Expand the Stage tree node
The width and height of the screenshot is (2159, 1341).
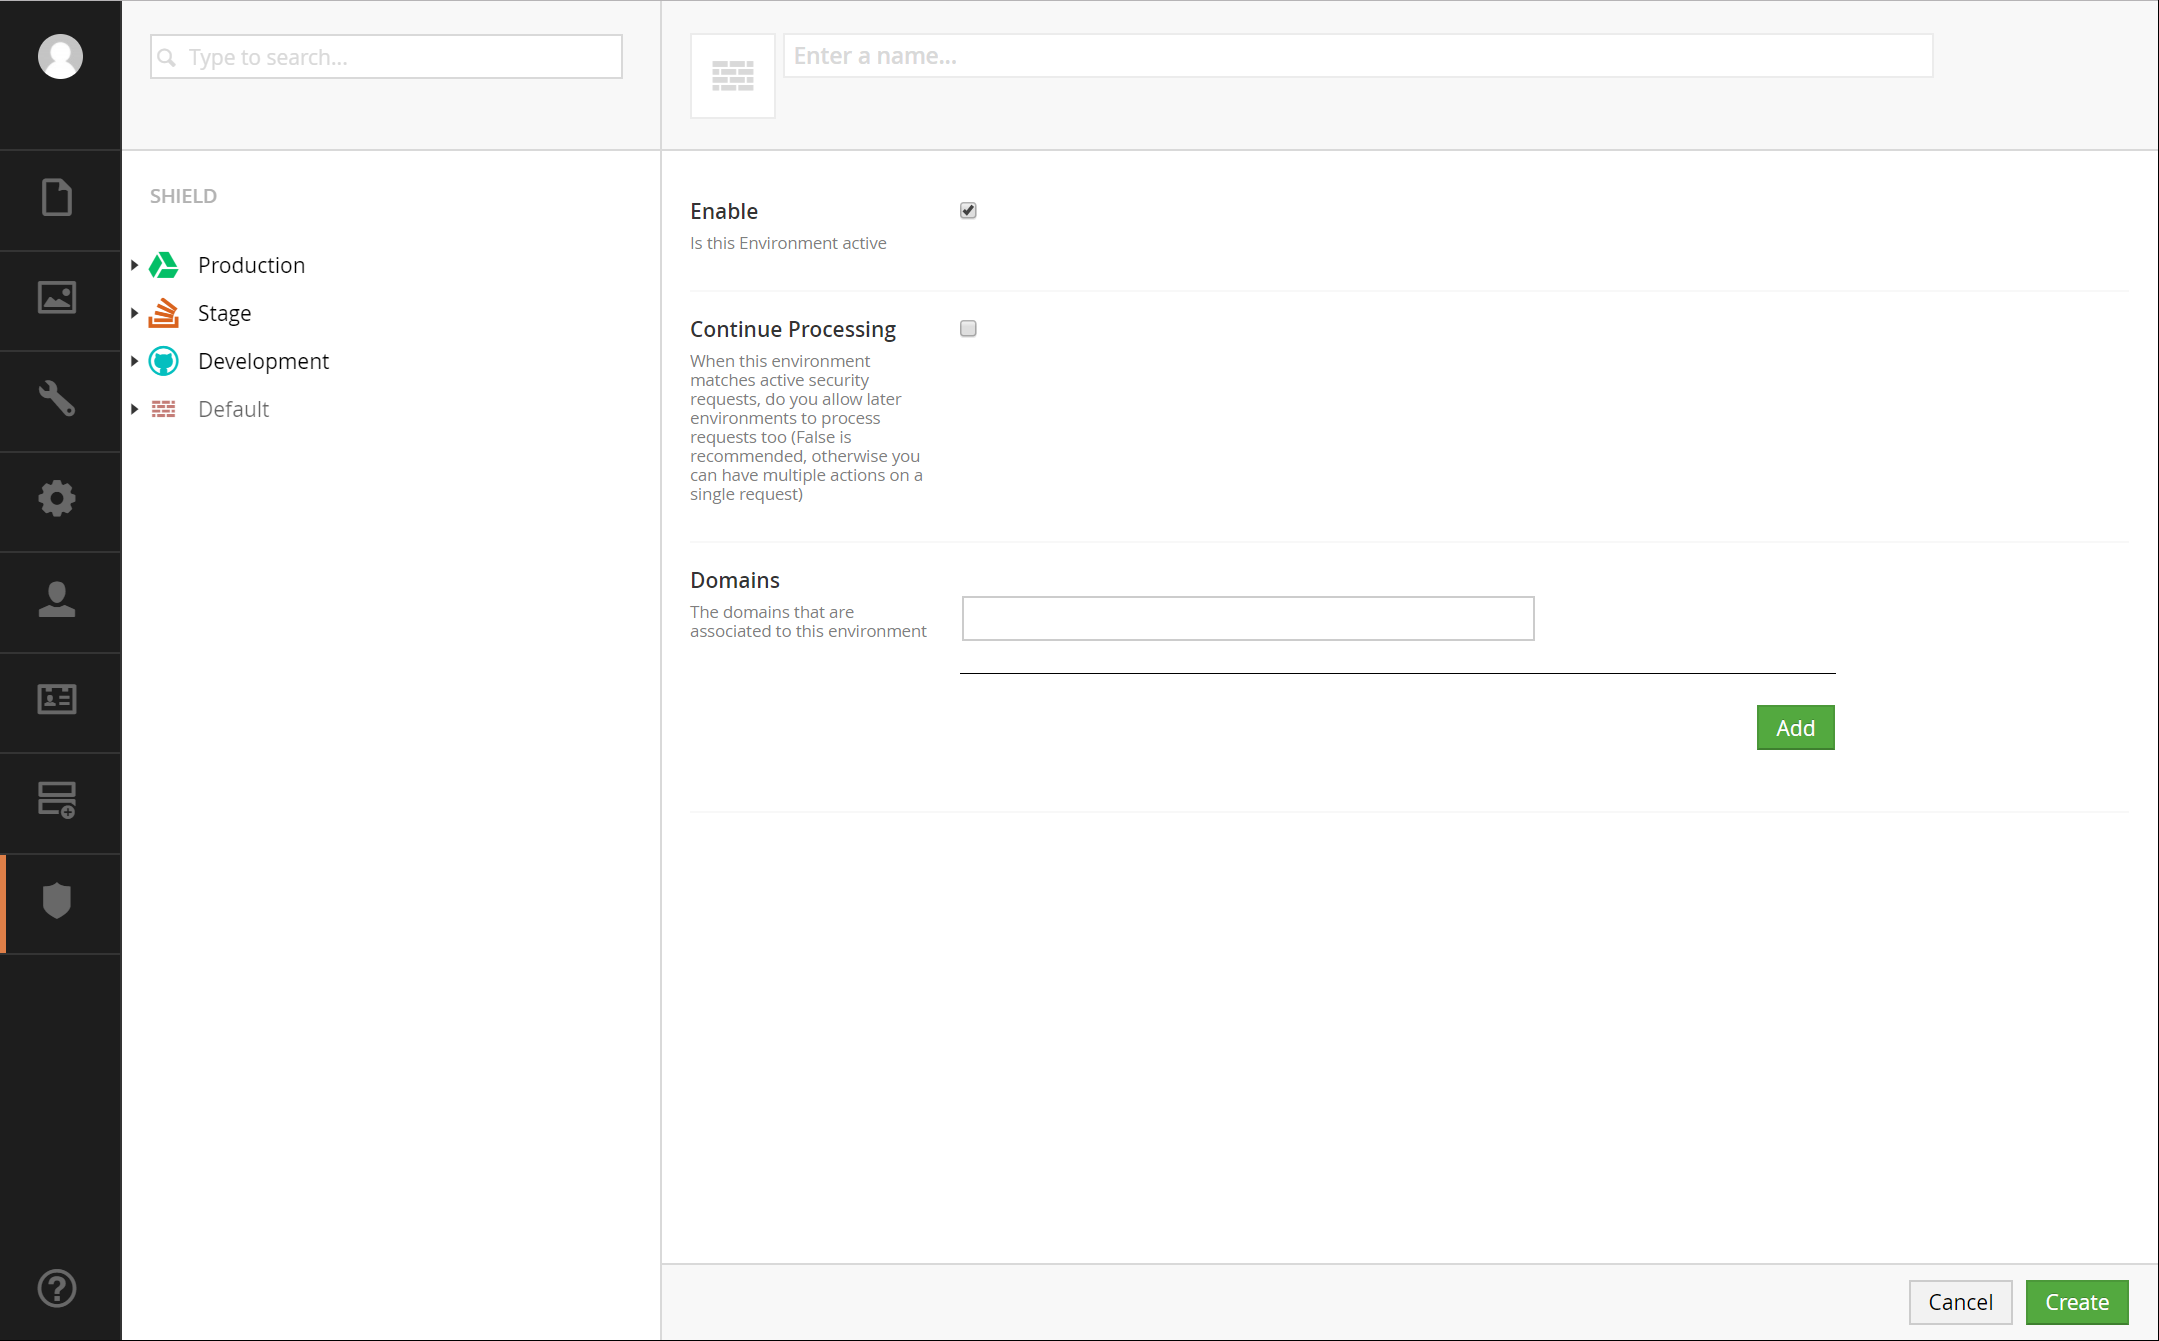(134, 313)
